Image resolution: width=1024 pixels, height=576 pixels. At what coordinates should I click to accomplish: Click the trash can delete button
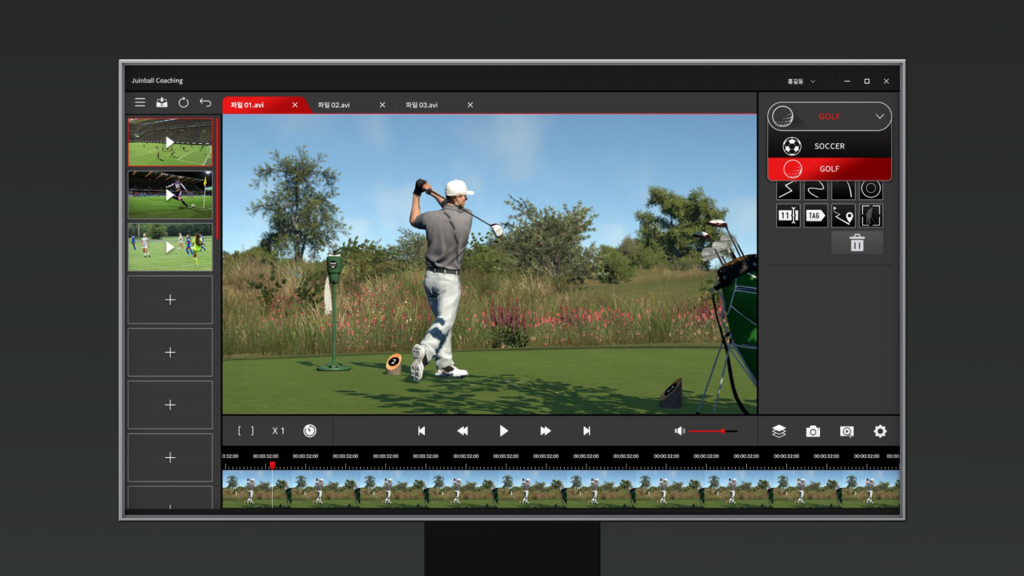tap(857, 243)
